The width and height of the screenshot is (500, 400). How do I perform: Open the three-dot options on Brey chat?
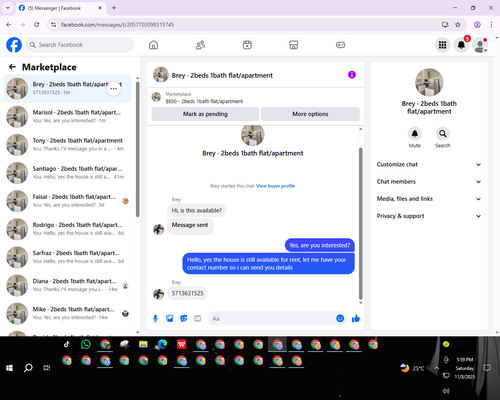pos(114,89)
